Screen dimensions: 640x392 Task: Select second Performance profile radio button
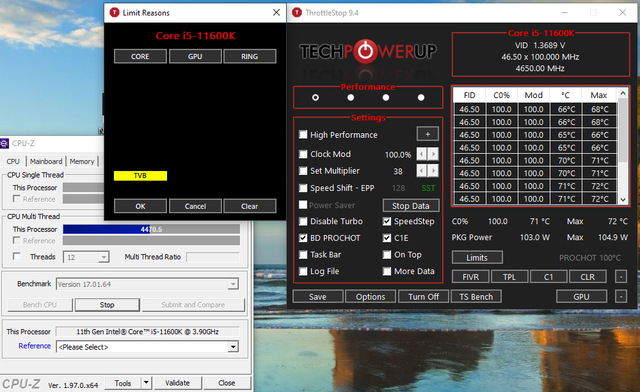(x=351, y=98)
